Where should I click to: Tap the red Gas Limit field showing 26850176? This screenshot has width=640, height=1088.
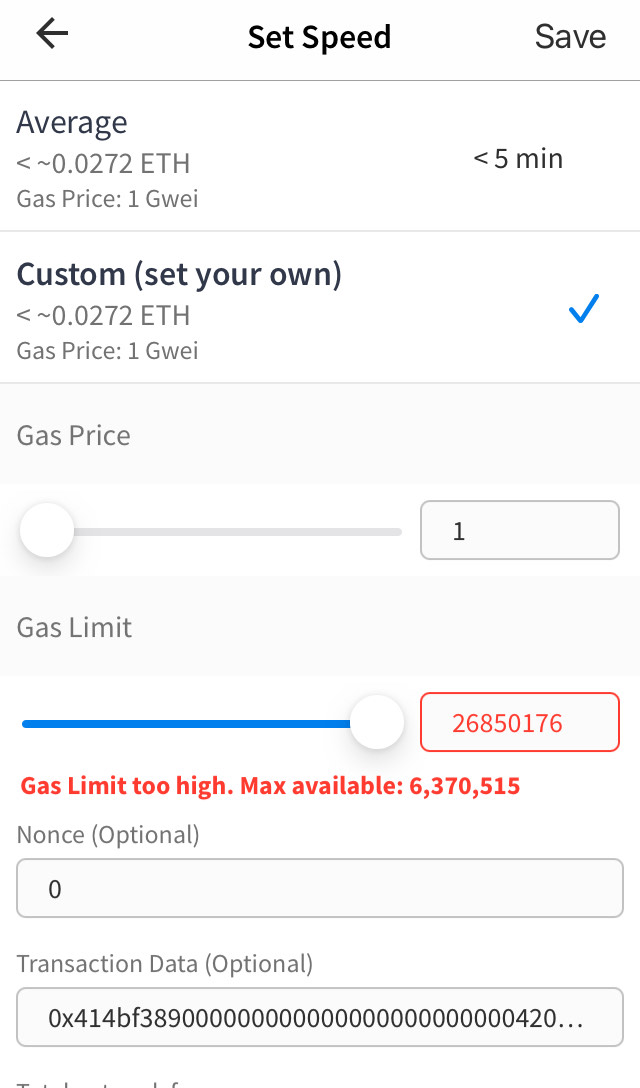tap(519, 721)
